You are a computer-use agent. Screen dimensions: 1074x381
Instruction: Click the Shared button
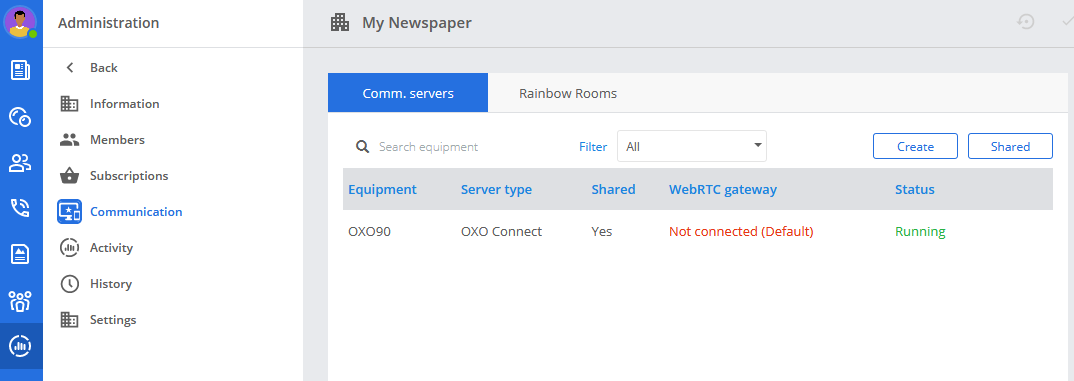pyautogui.click(x=1010, y=146)
